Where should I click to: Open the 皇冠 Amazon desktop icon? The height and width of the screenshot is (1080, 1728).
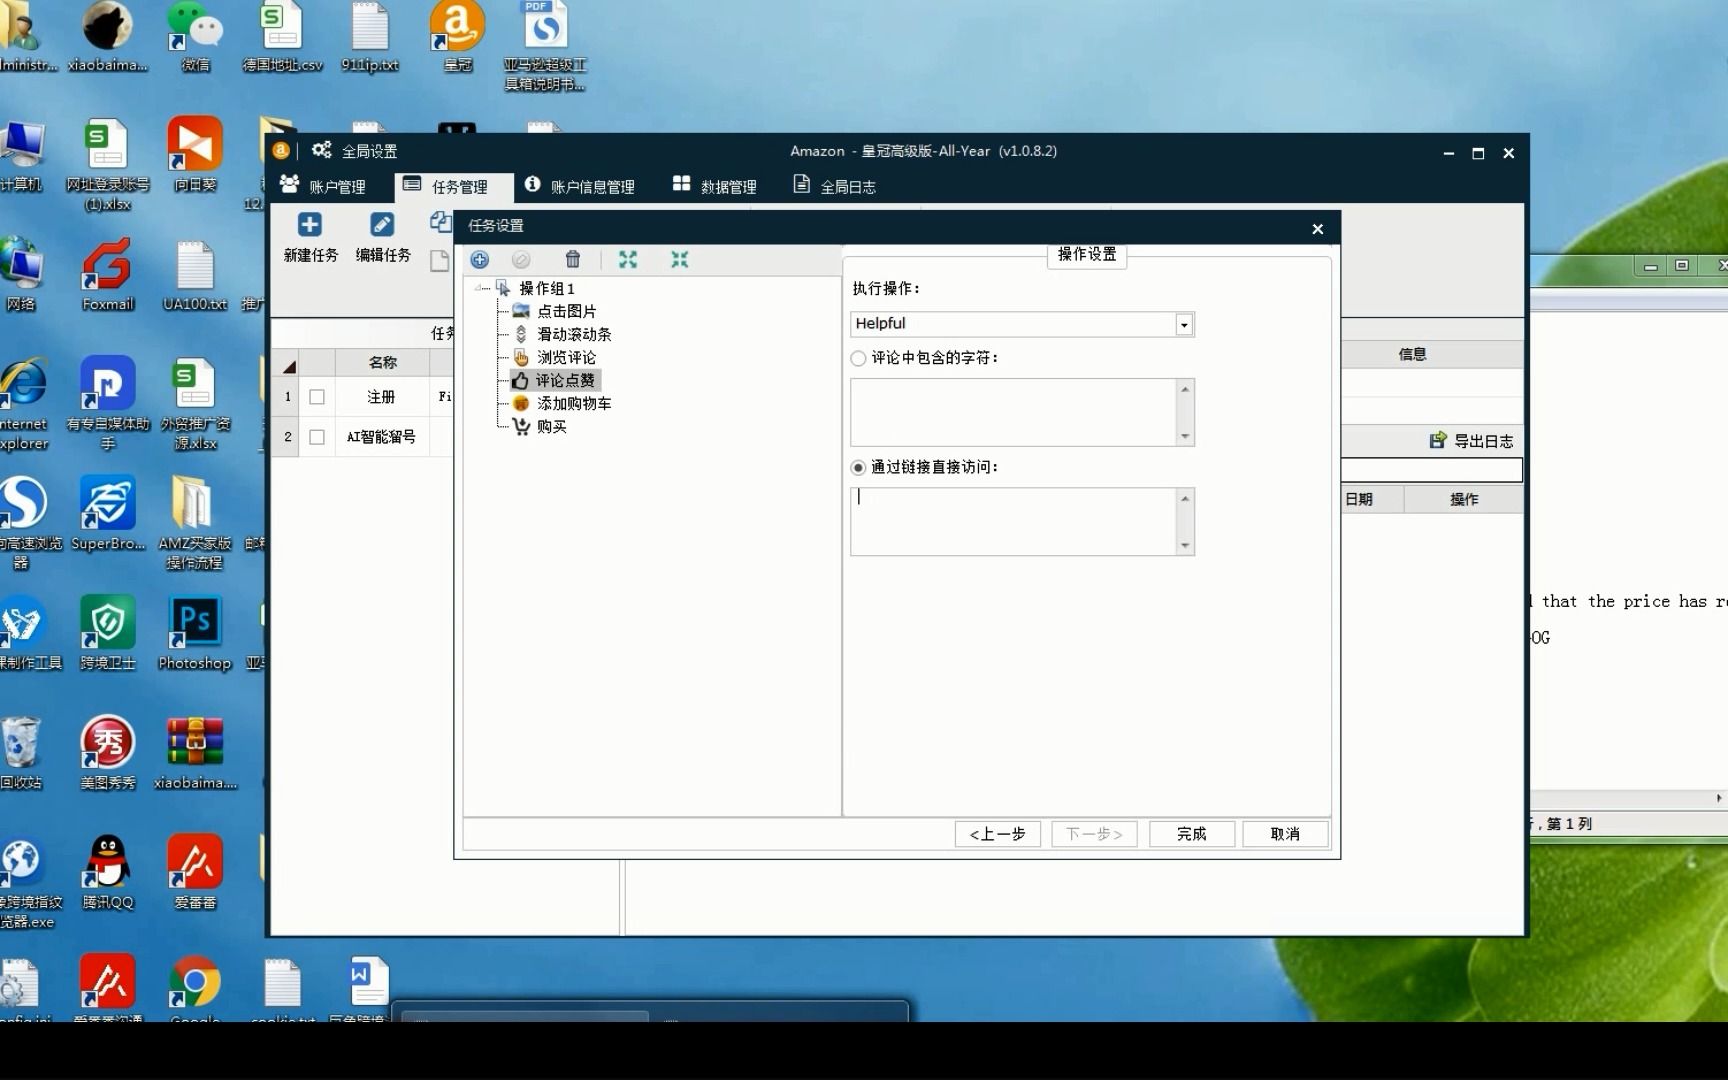pyautogui.click(x=457, y=37)
